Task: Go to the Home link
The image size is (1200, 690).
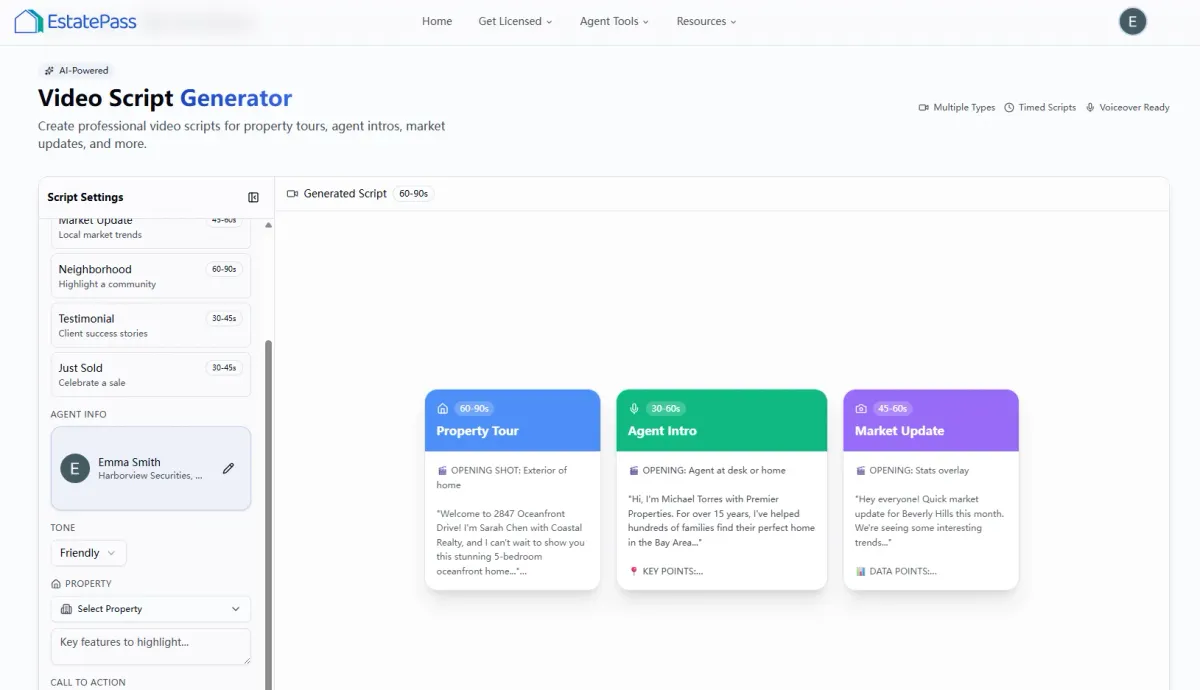Action: tap(437, 21)
